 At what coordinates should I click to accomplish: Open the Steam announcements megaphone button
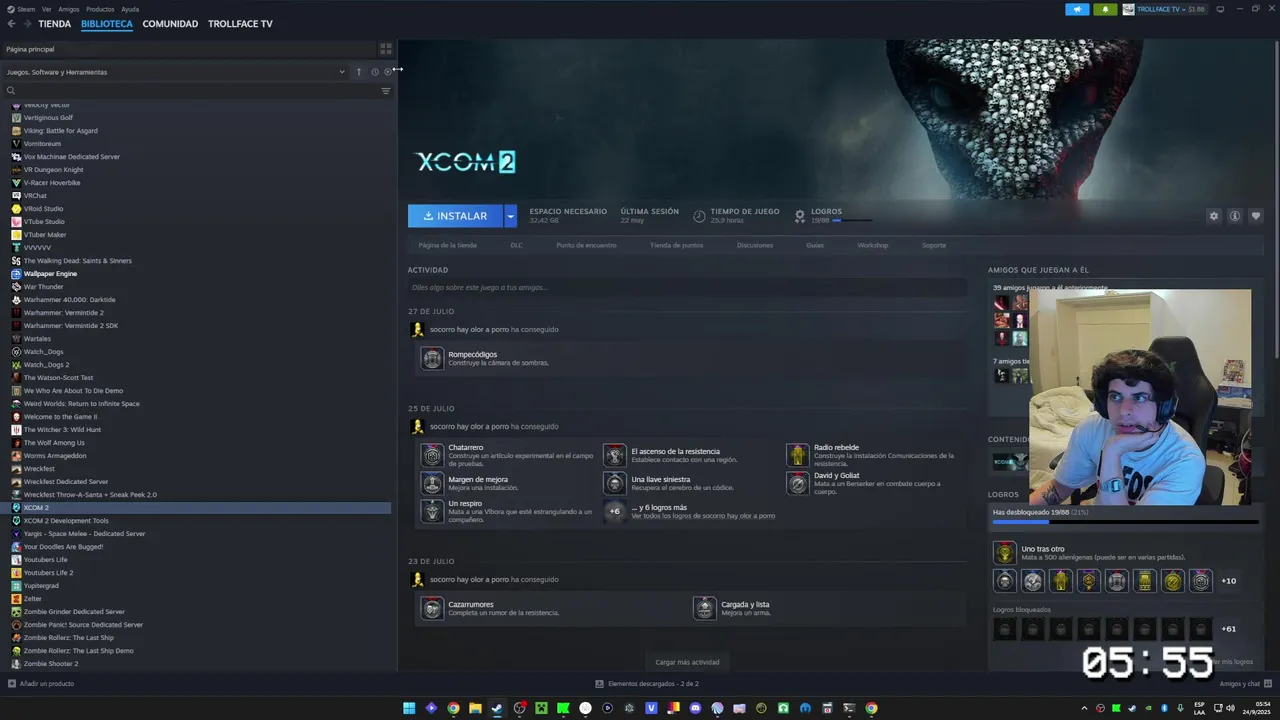1077,9
